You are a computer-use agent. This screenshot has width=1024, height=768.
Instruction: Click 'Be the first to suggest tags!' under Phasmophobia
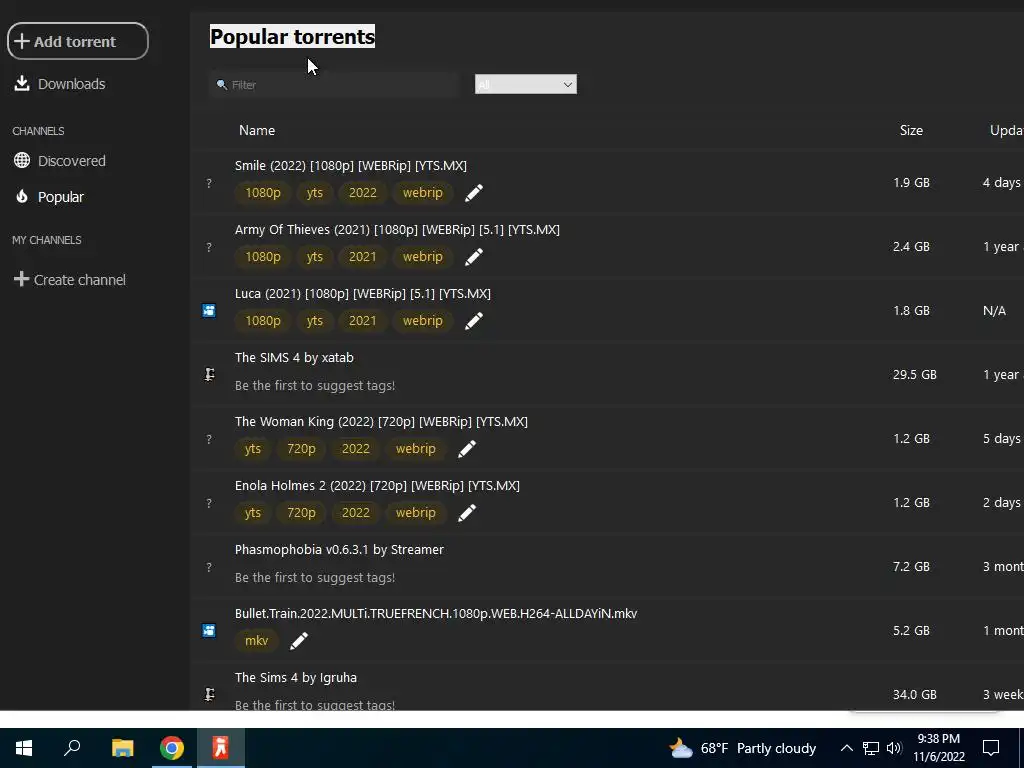click(315, 577)
